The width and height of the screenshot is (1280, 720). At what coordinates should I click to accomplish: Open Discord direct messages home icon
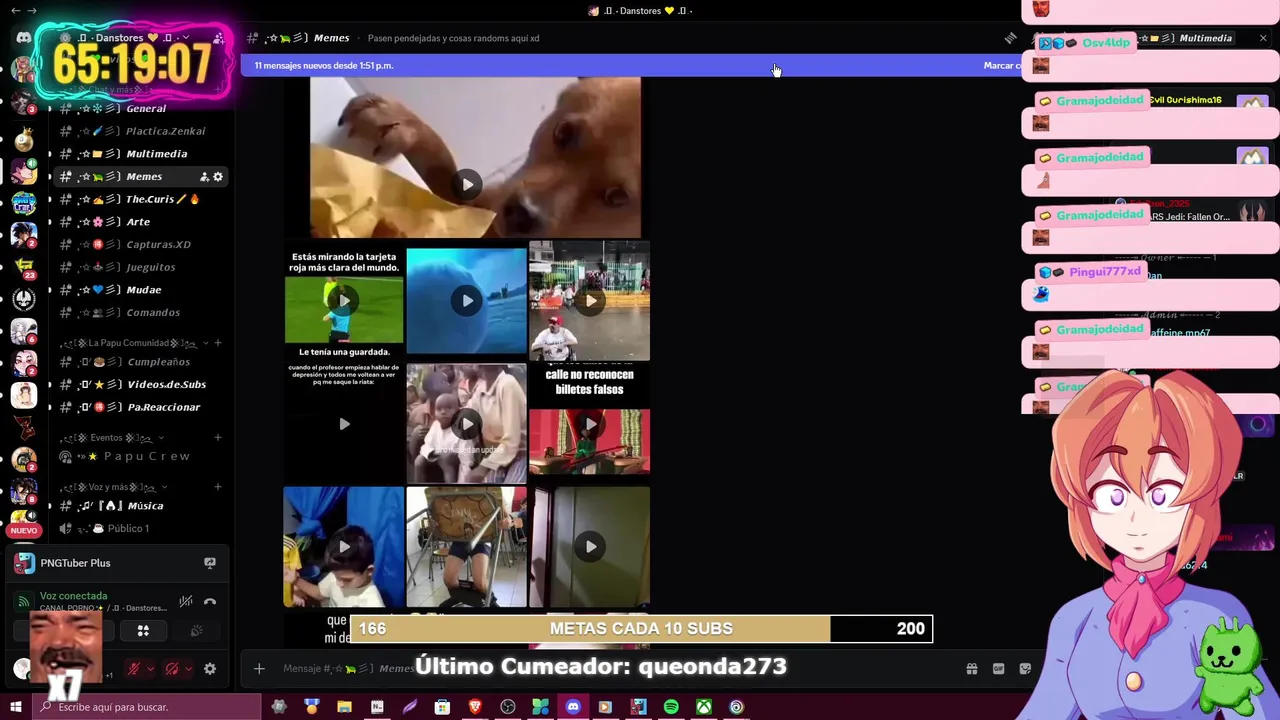[x=23, y=38]
